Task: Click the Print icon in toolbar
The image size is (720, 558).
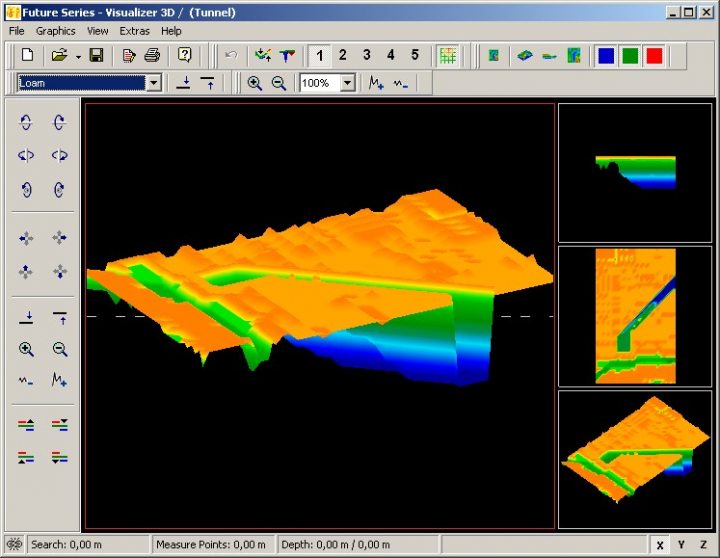Action: 152,56
